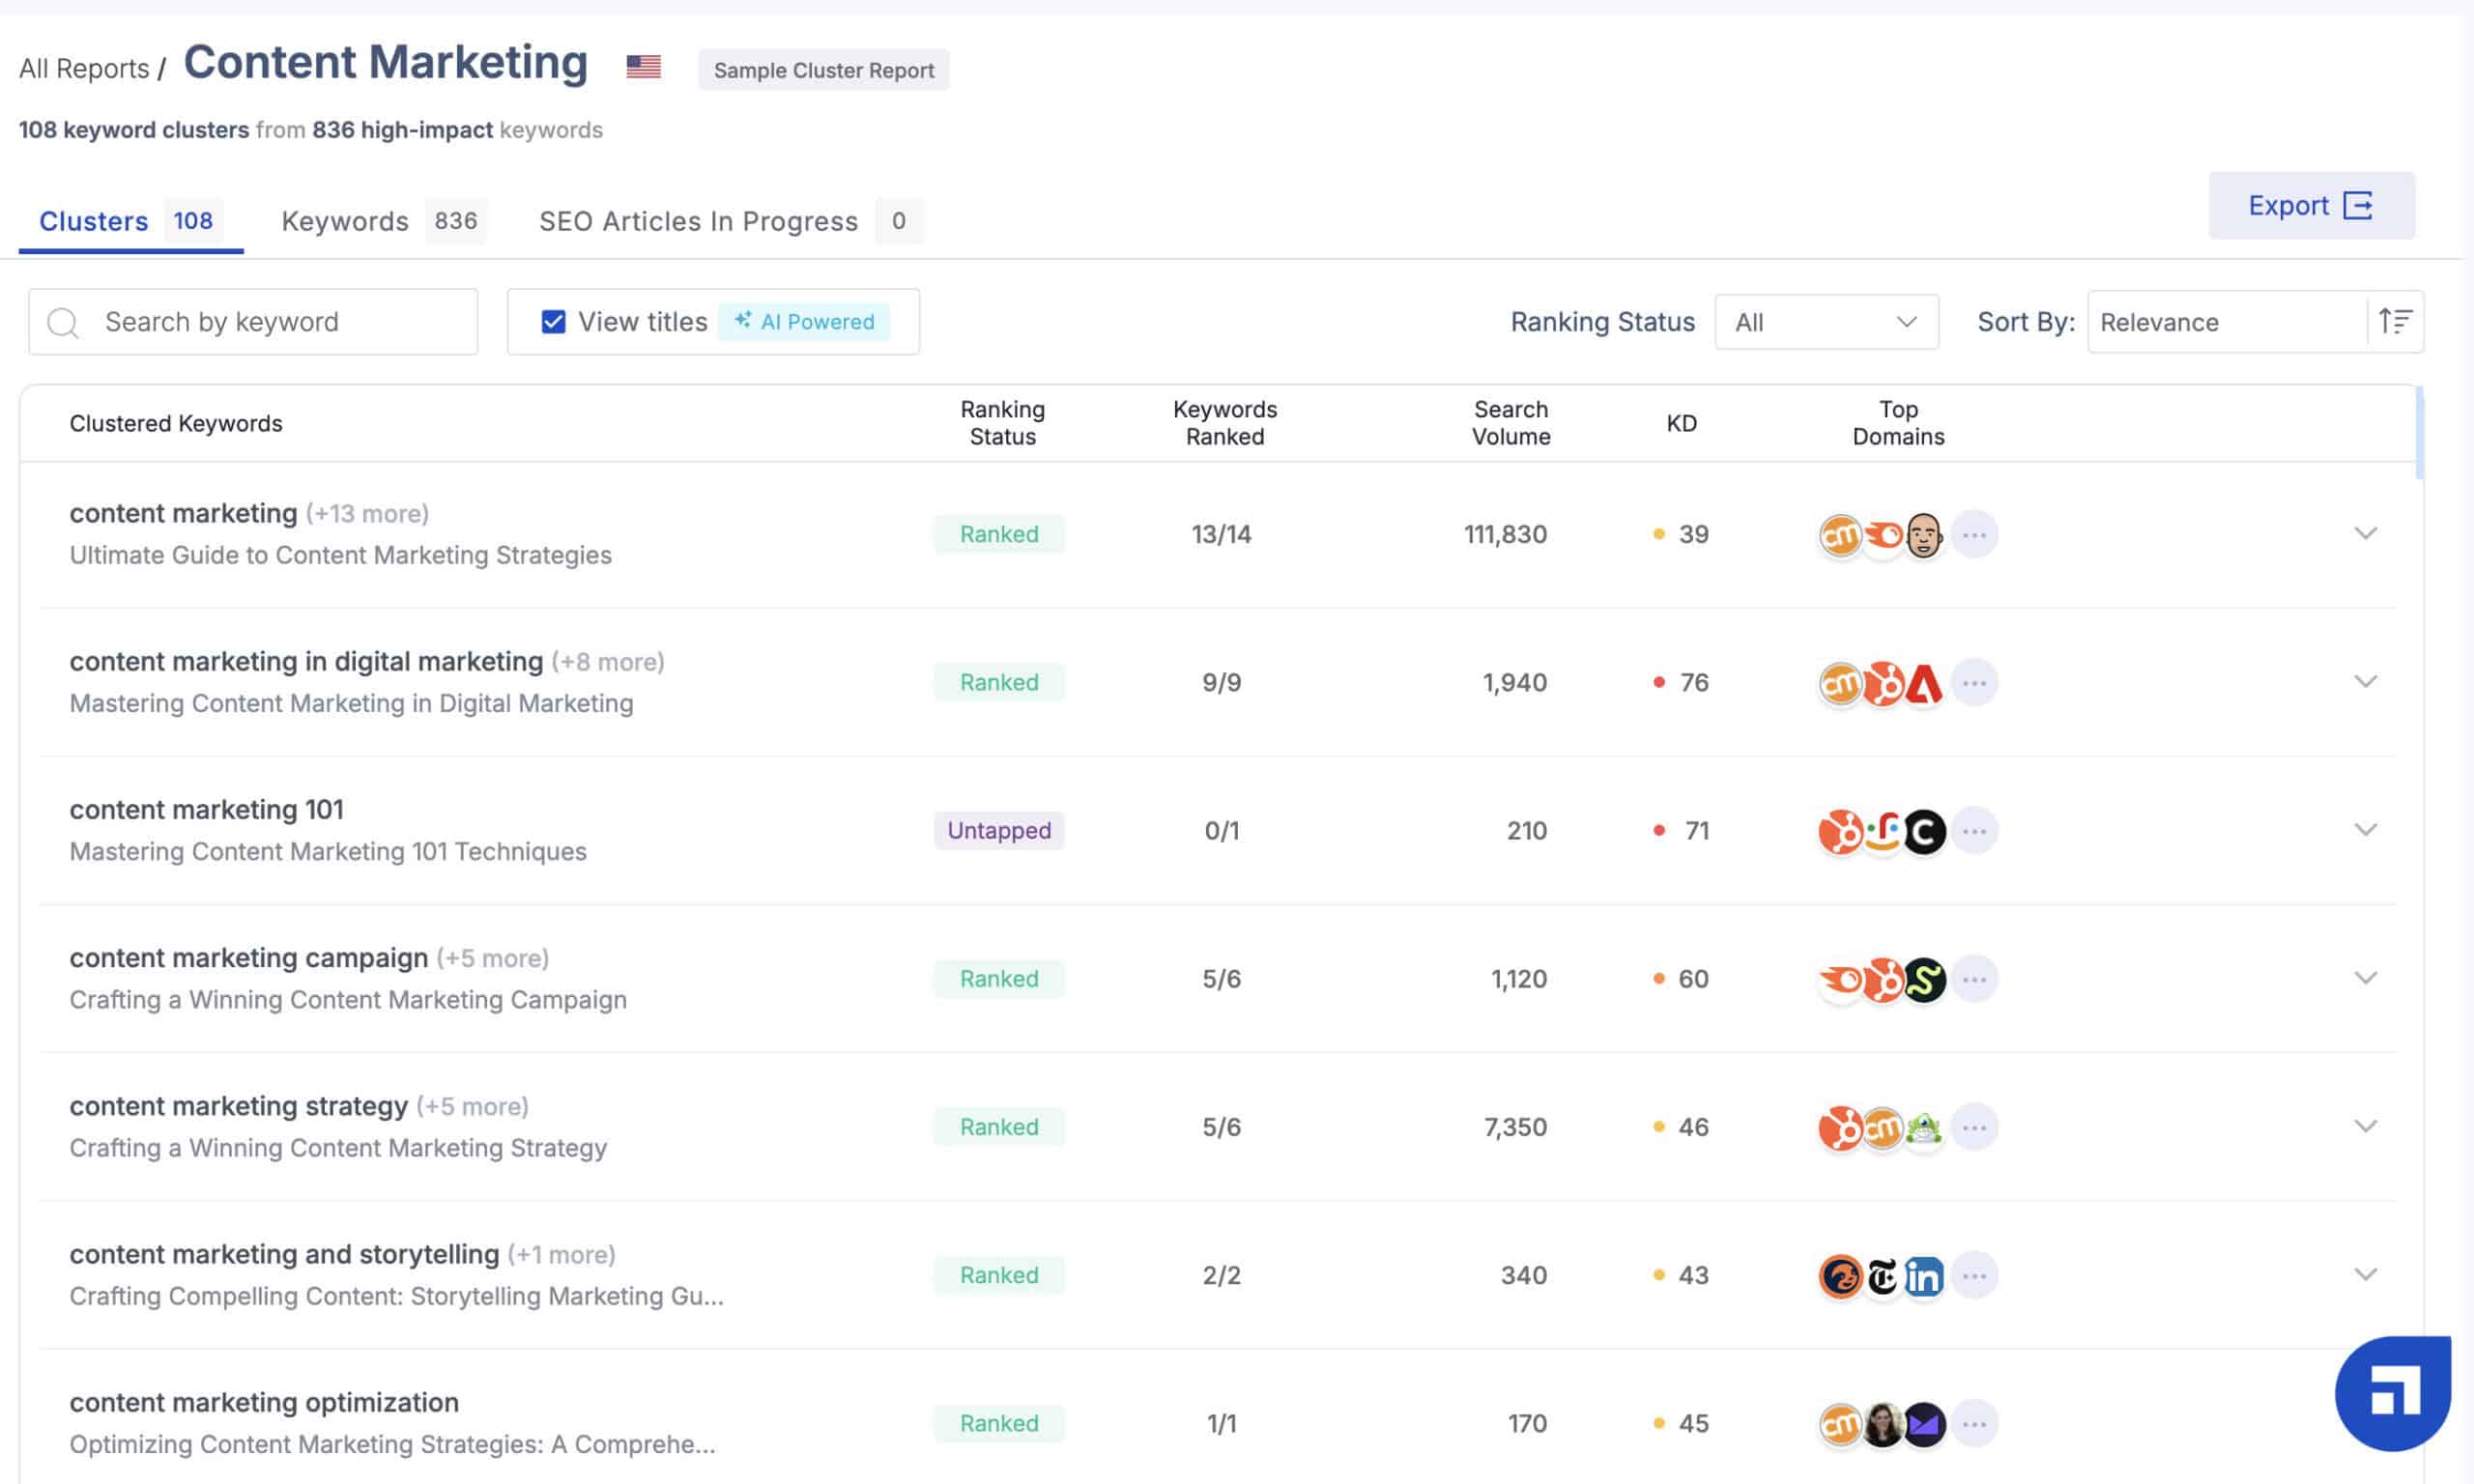Click the +1 more text in storytelling row
Viewport: 2474px width, 1484px height.
point(561,1255)
